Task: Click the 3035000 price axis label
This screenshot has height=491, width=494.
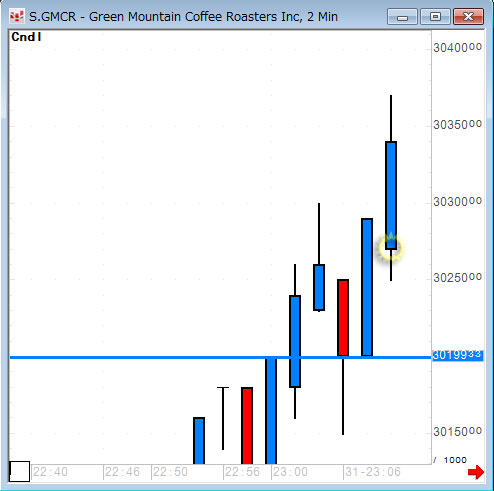Action: [457, 125]
